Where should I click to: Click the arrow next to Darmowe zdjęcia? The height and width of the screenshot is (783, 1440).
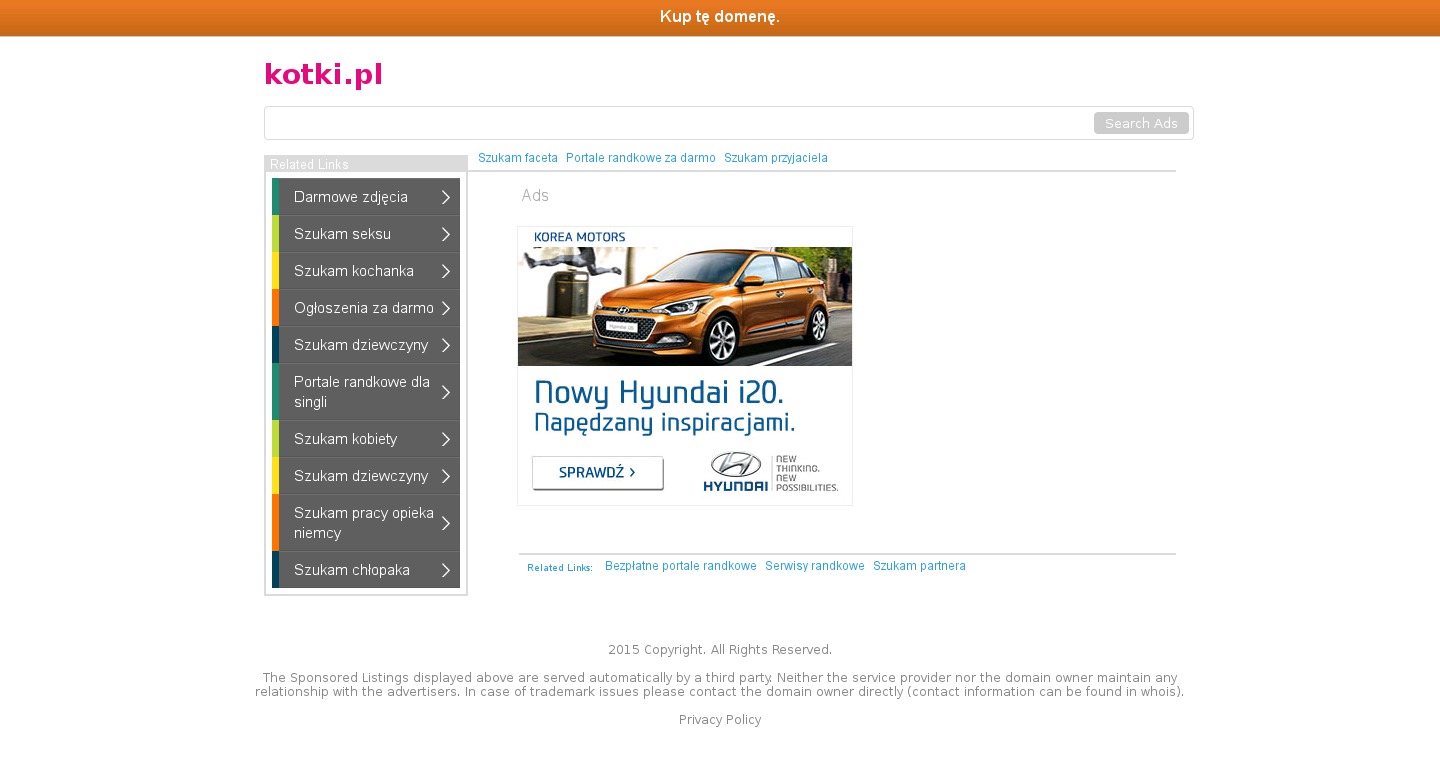click(x=446, y=198)
